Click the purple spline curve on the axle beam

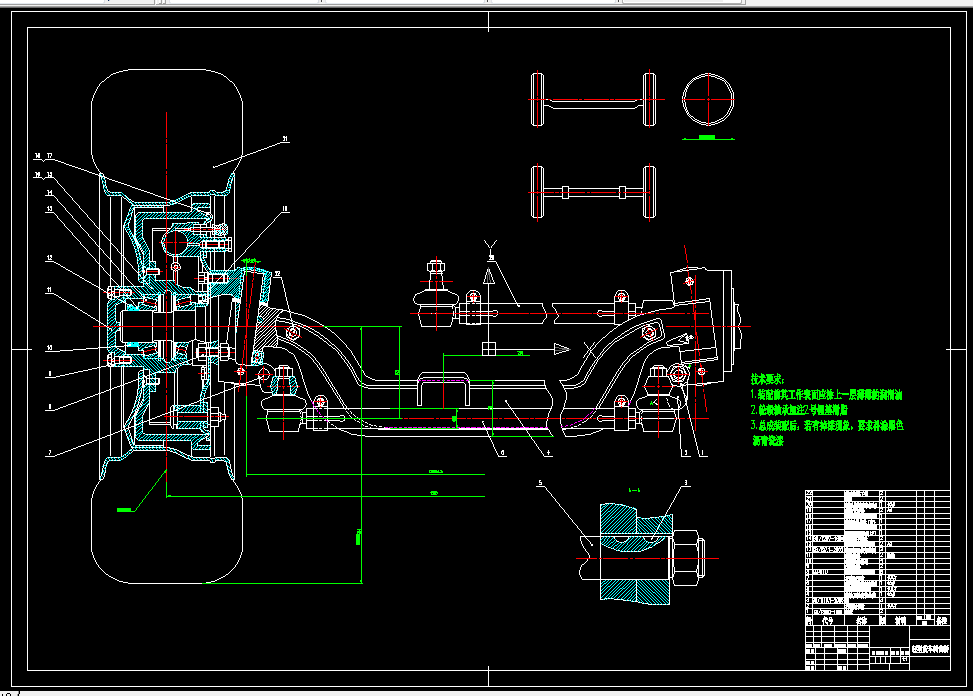tap(579, 419)
